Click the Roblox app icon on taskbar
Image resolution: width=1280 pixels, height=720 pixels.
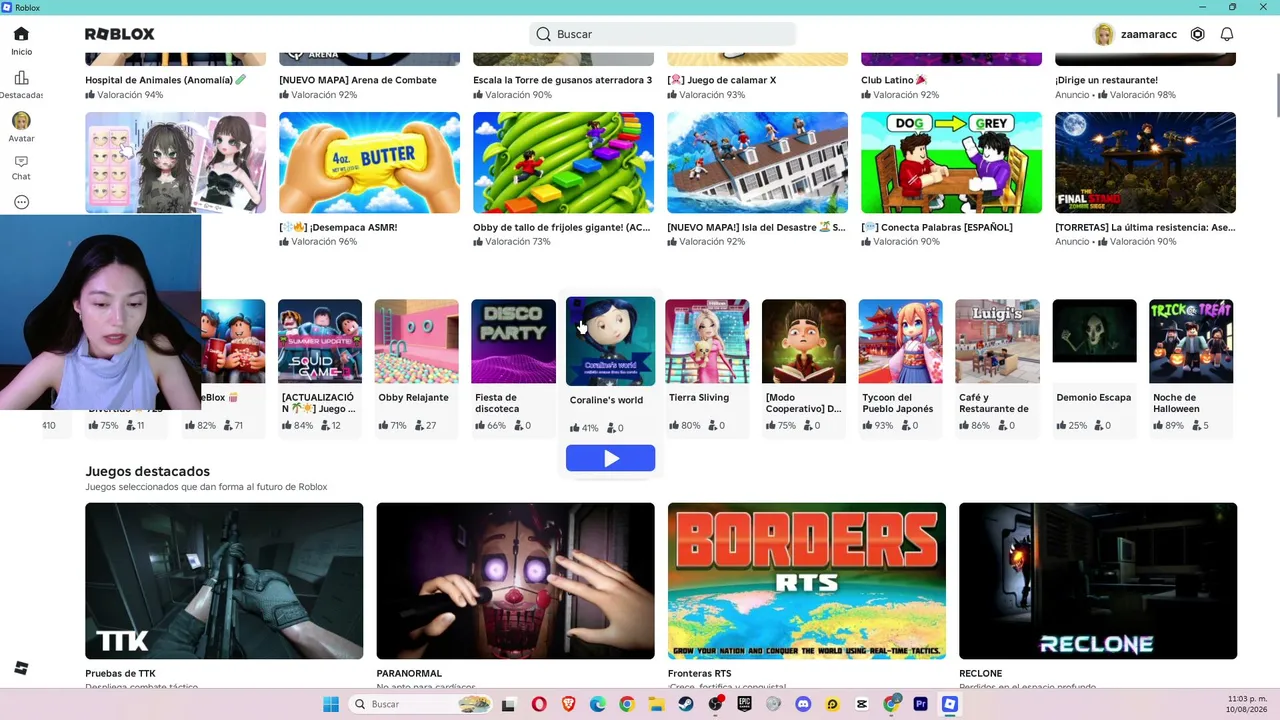pyautogui.click(x=950, y=704)
